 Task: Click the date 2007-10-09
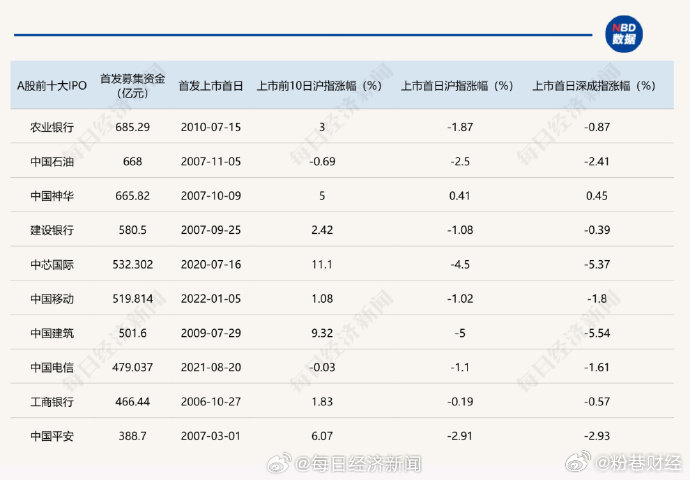pyautogui.click(x=211, y=196)
